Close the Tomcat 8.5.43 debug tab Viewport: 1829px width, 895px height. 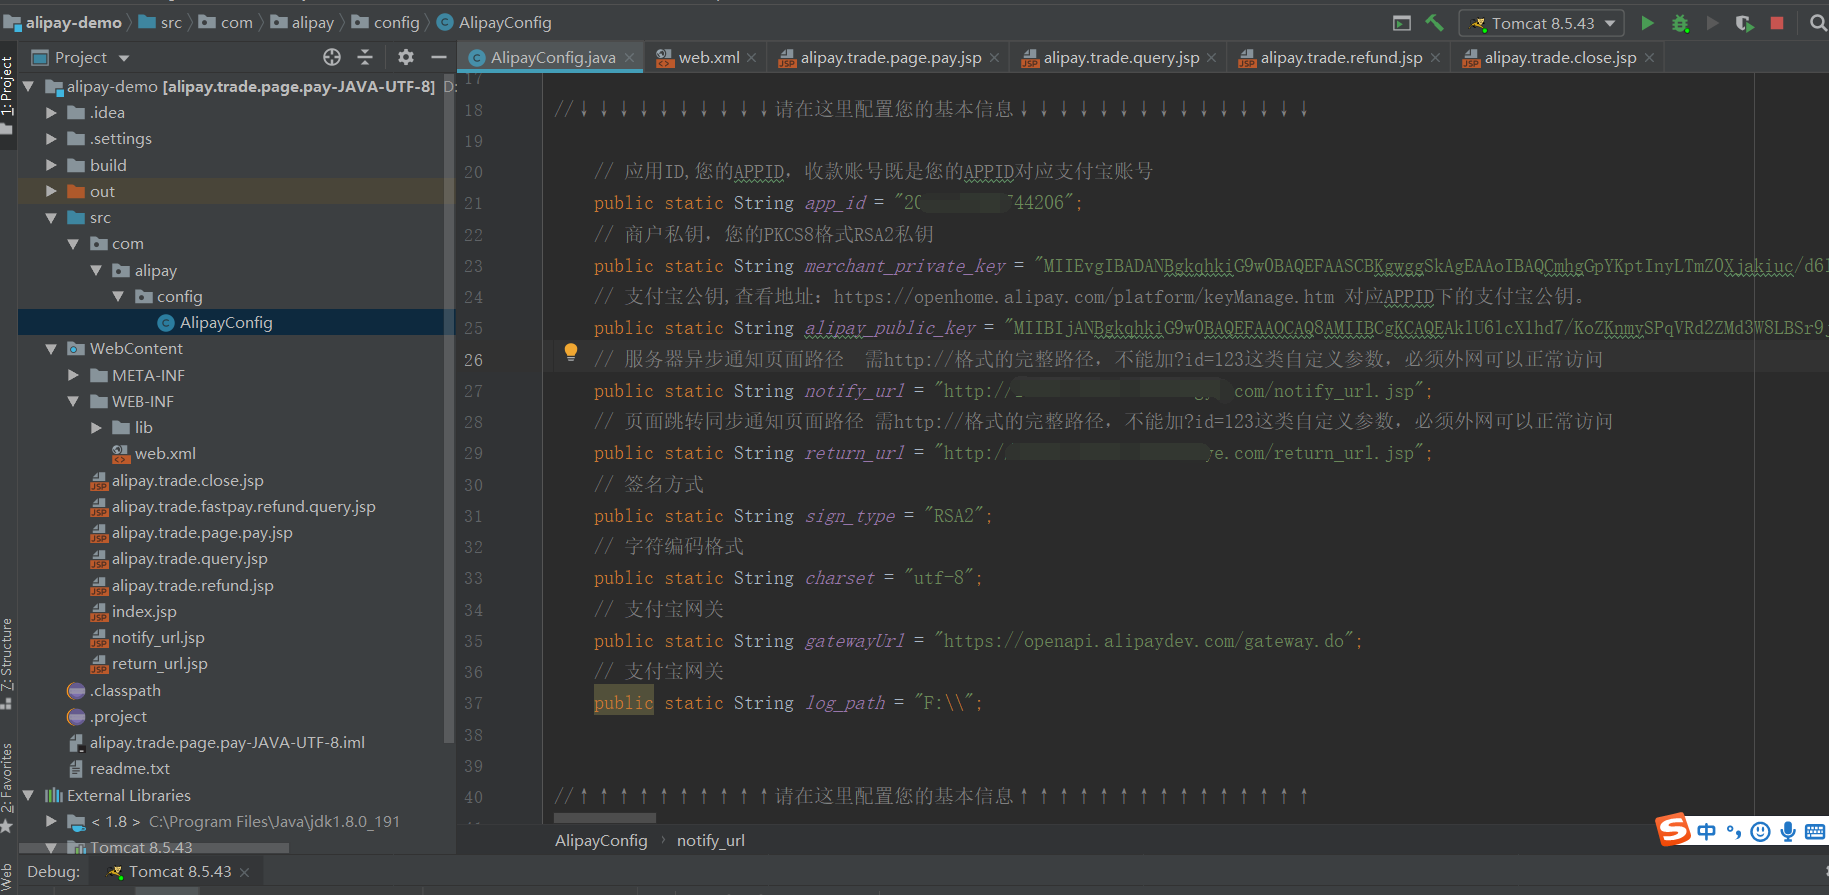click(244, 872)
